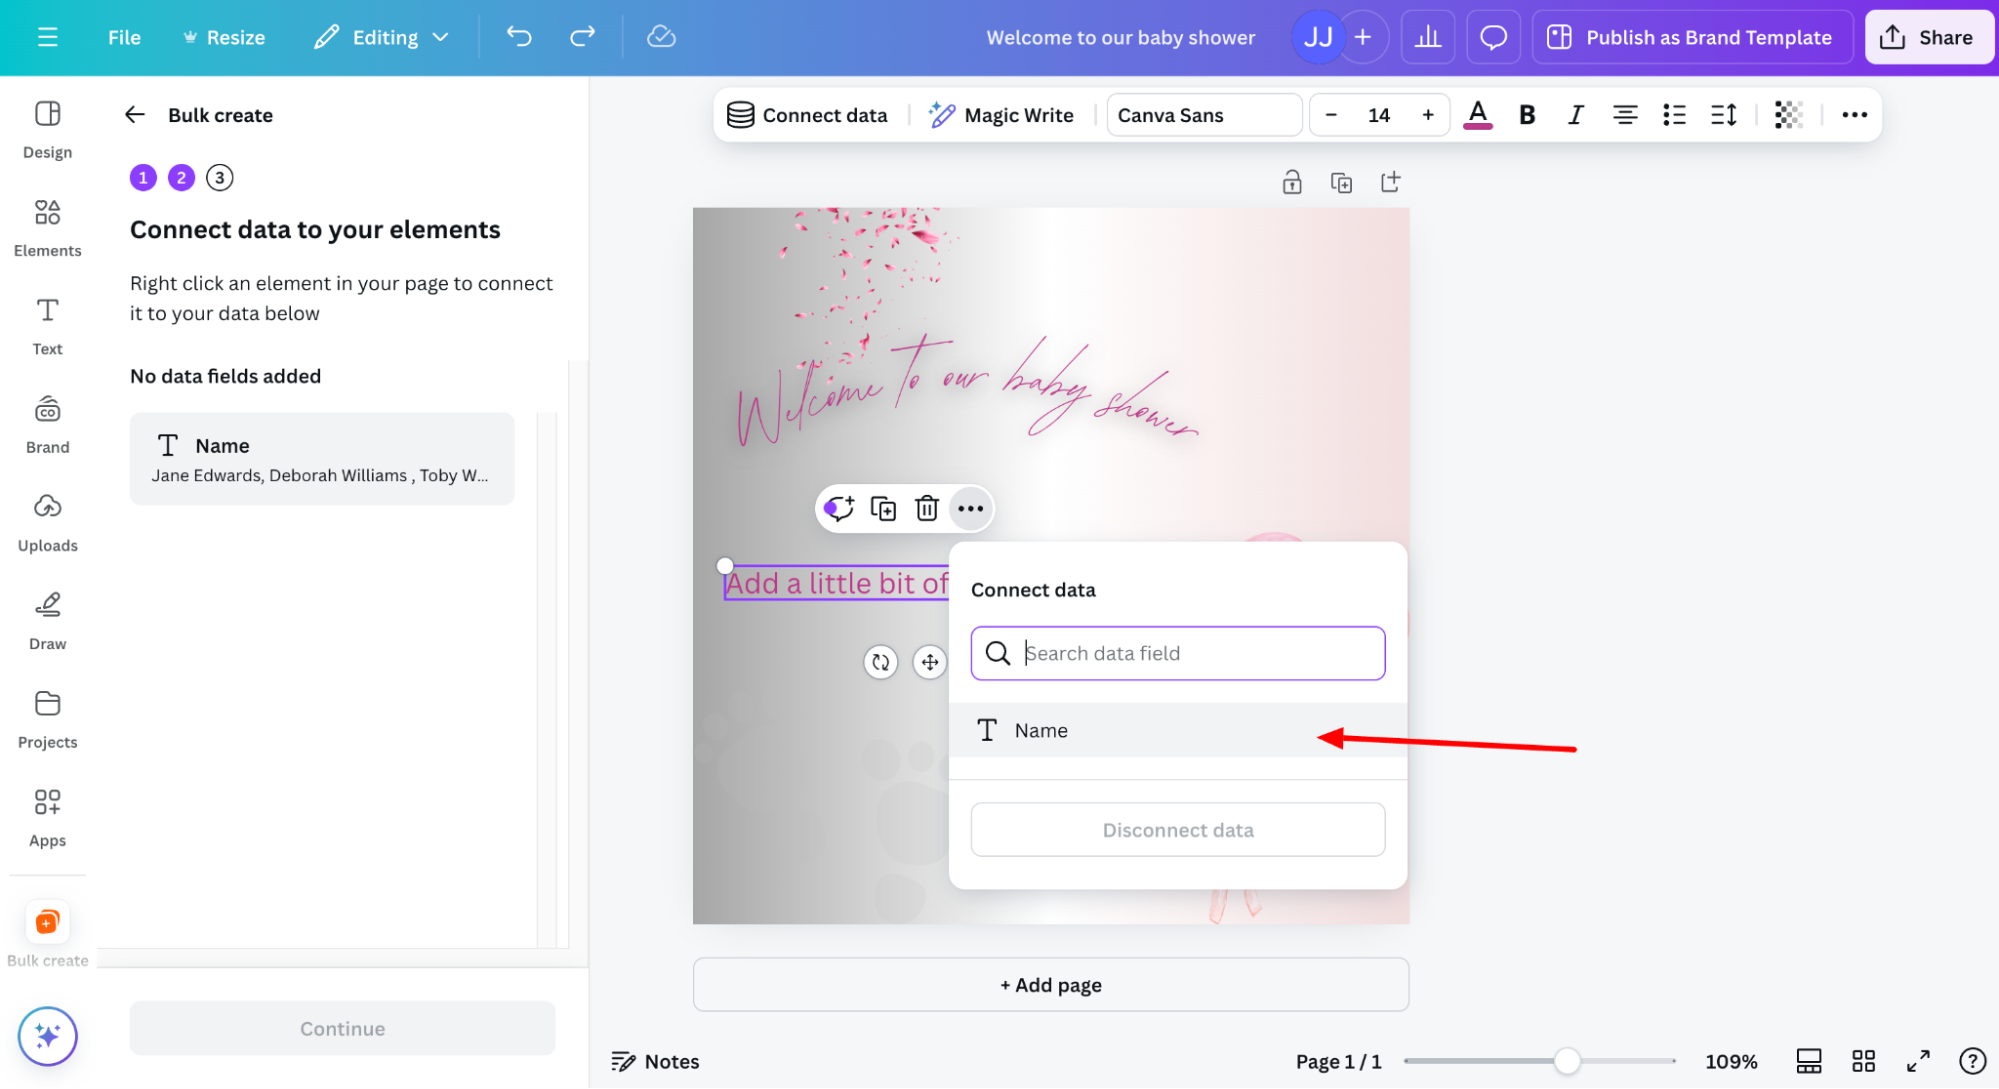Open the JJ profile avatar
Screen dimensions: 1999x1089
(x=1317, y=37)
